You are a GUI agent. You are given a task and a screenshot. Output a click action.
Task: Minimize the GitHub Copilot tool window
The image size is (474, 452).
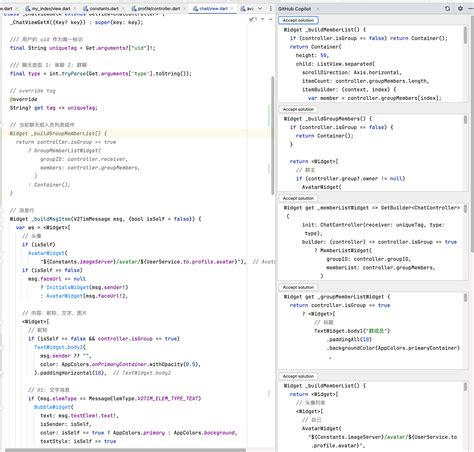(x=471, y=8)
